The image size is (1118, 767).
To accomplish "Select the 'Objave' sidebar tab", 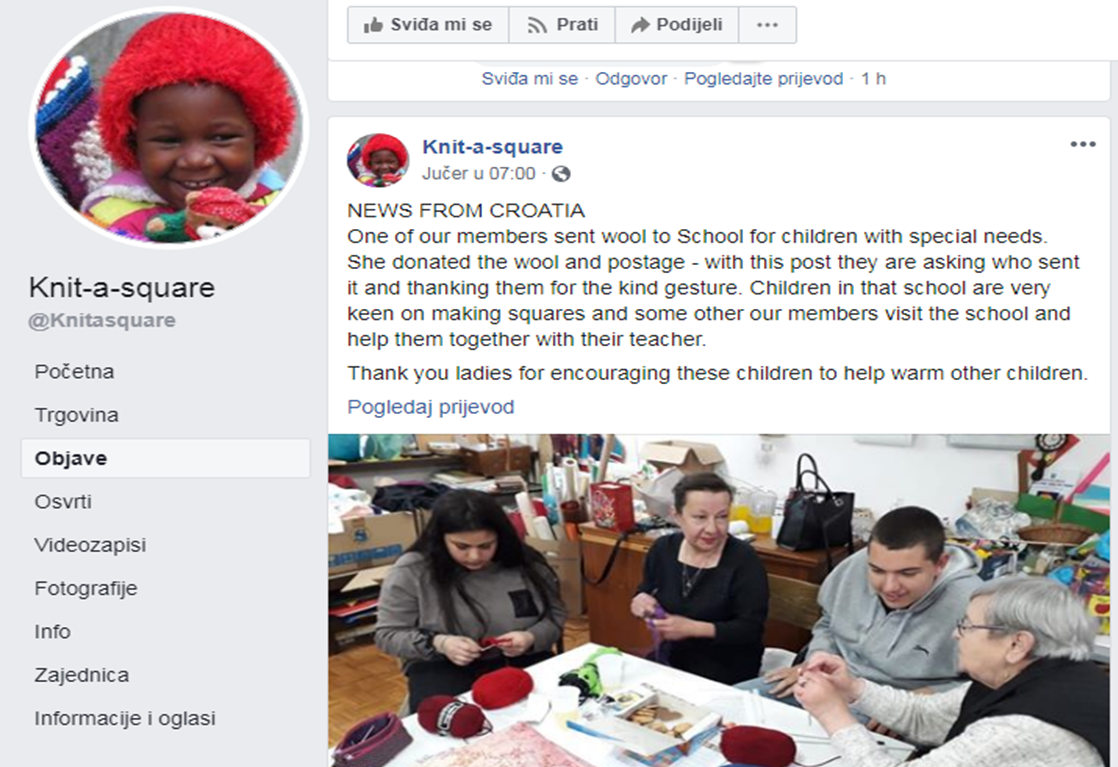I will 165,458.
